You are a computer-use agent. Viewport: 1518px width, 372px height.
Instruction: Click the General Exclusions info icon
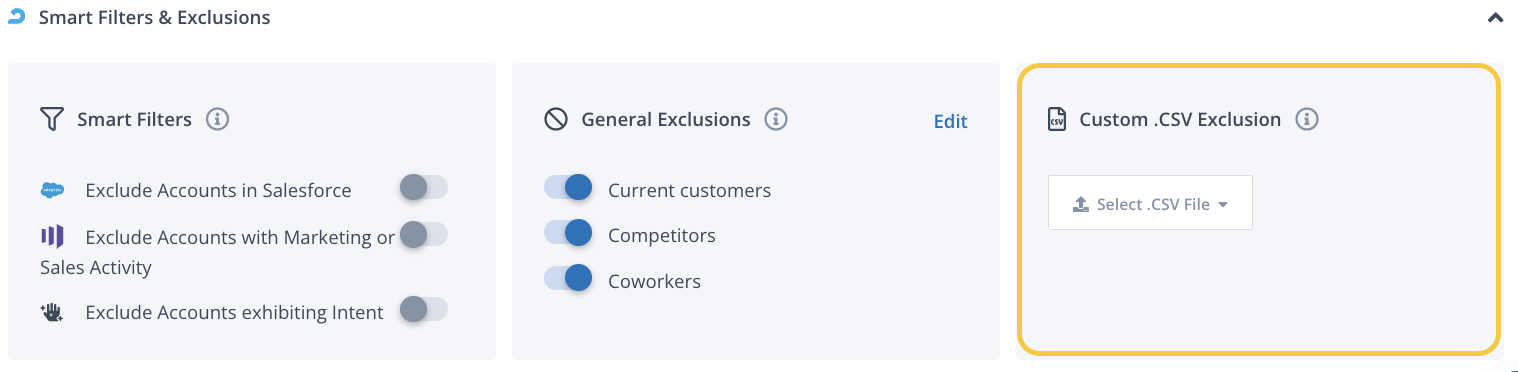775,120
